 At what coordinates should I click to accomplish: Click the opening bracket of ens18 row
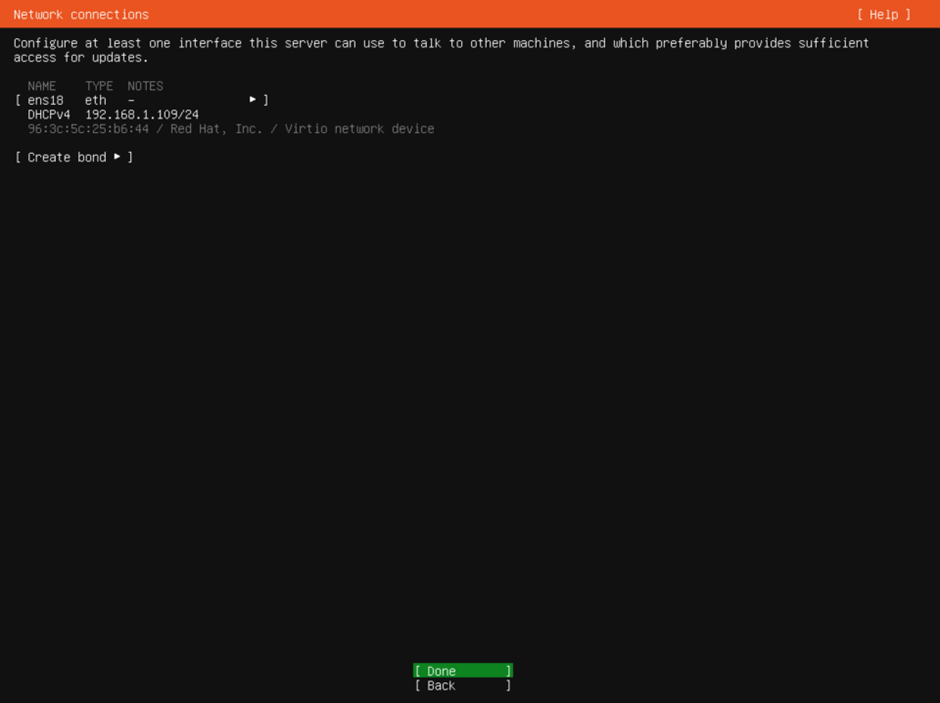[18, 100]
